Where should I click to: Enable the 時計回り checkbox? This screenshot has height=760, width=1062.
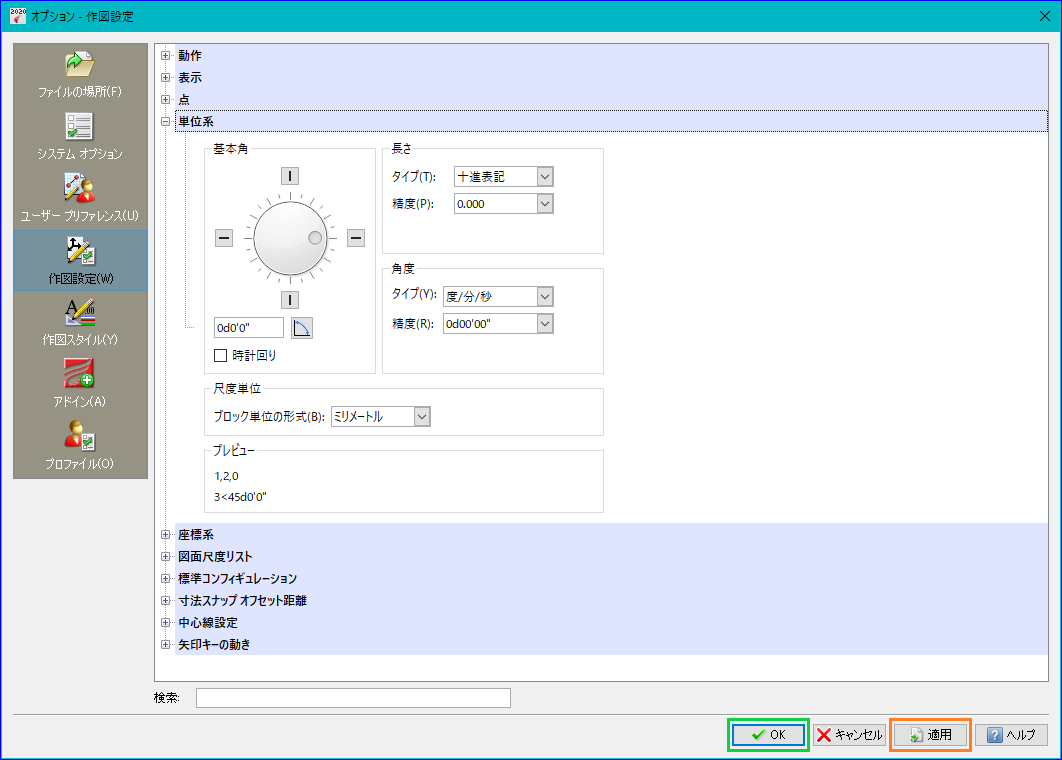click(x=220, y=355)
